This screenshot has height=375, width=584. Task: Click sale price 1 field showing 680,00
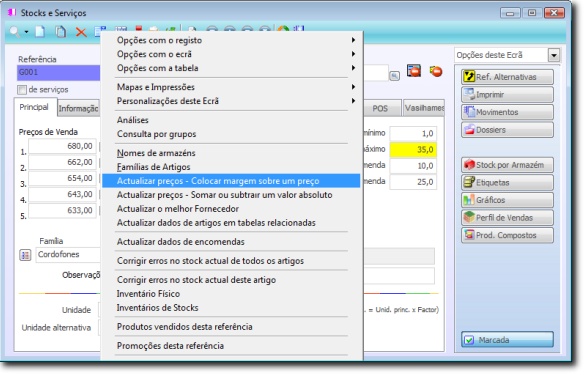pos(63,146)
